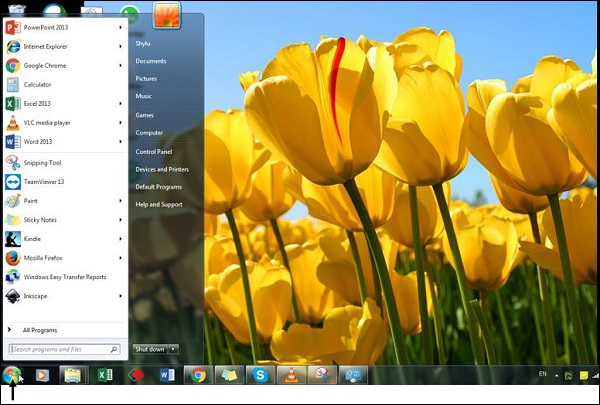Expand PowerPoint 2013 jump list arrow
This screenshot has width=600, height=405.
[121, 28]
